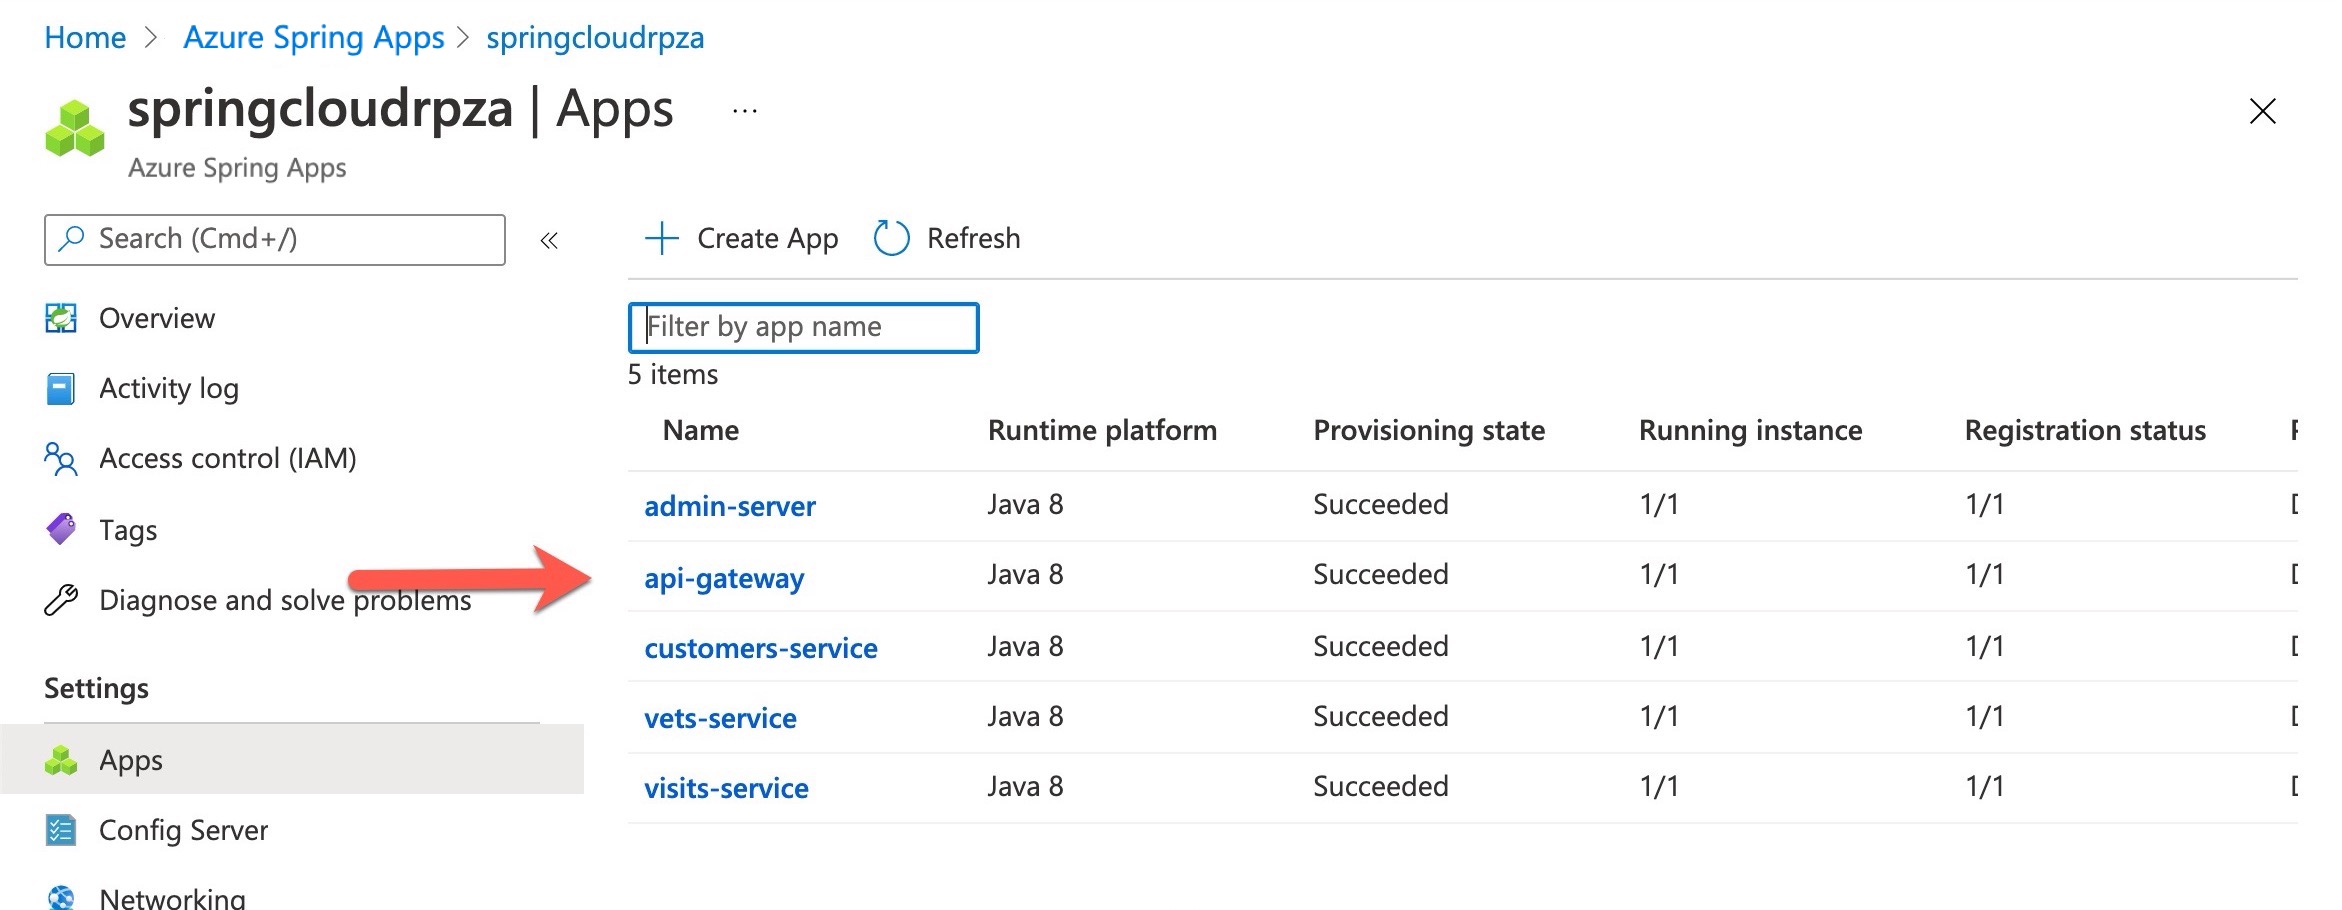Select the Tags icon
Viewport: 2342px width, 910px height.
pyautogui.click(x=61, y=529)
